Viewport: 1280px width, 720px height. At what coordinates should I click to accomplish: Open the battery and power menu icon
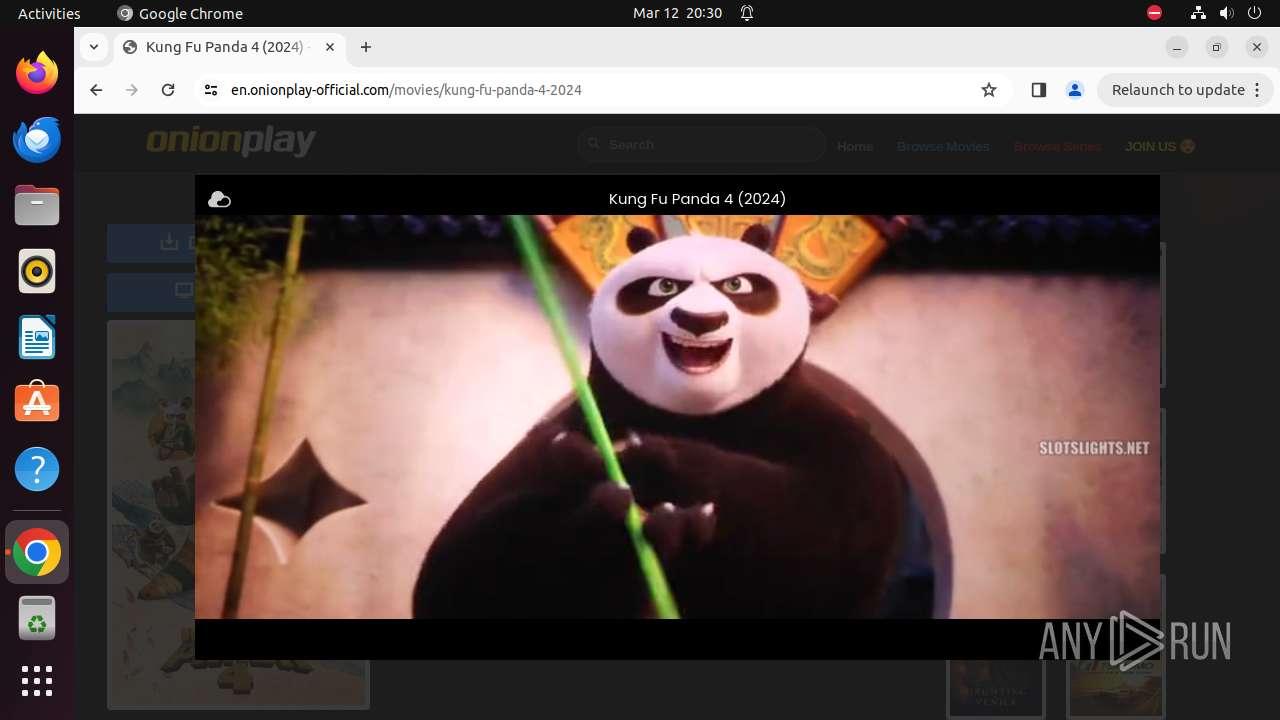pos(1255,13)
